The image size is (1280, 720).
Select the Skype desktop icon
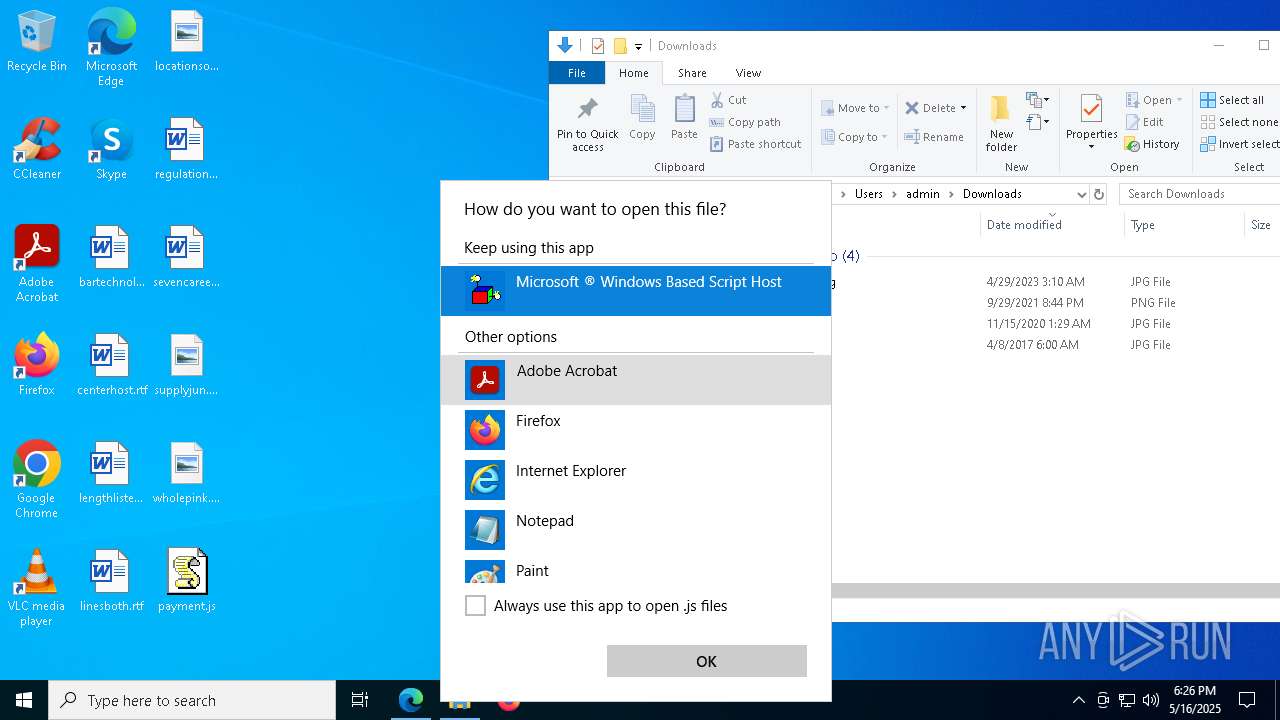(x=111, y=150)
